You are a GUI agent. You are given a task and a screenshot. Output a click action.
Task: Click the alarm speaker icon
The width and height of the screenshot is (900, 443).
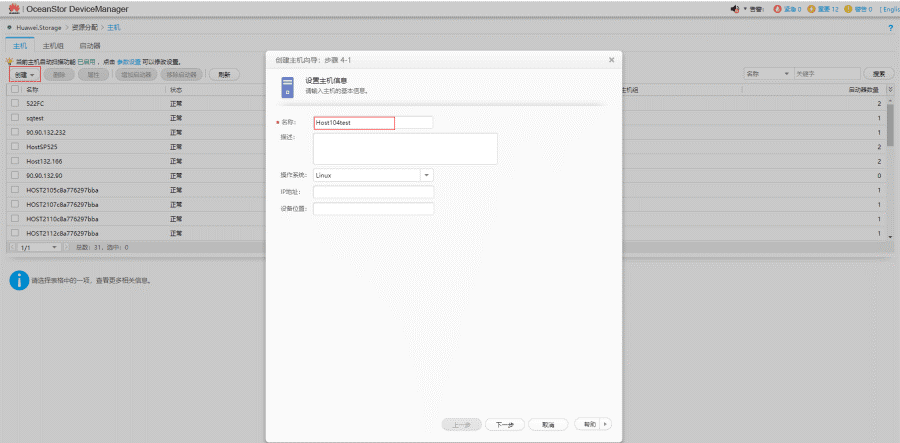(x=735, y=9)
